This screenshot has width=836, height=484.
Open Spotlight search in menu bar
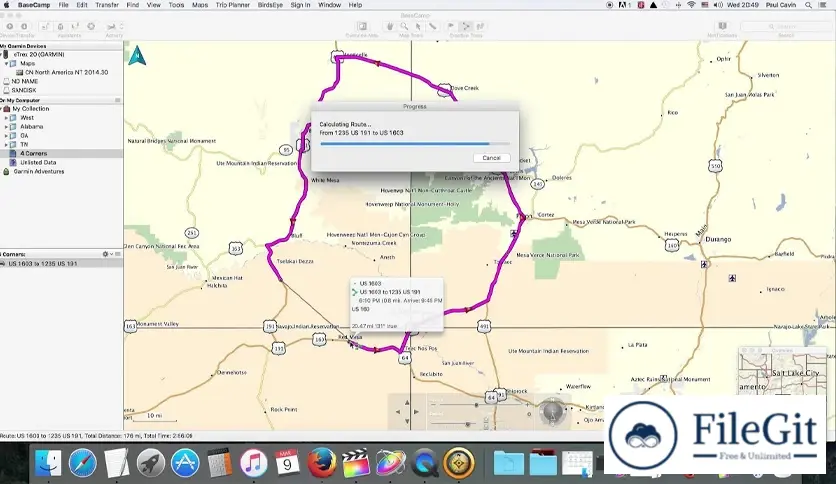pyautogui.click(x=808, y=5)
